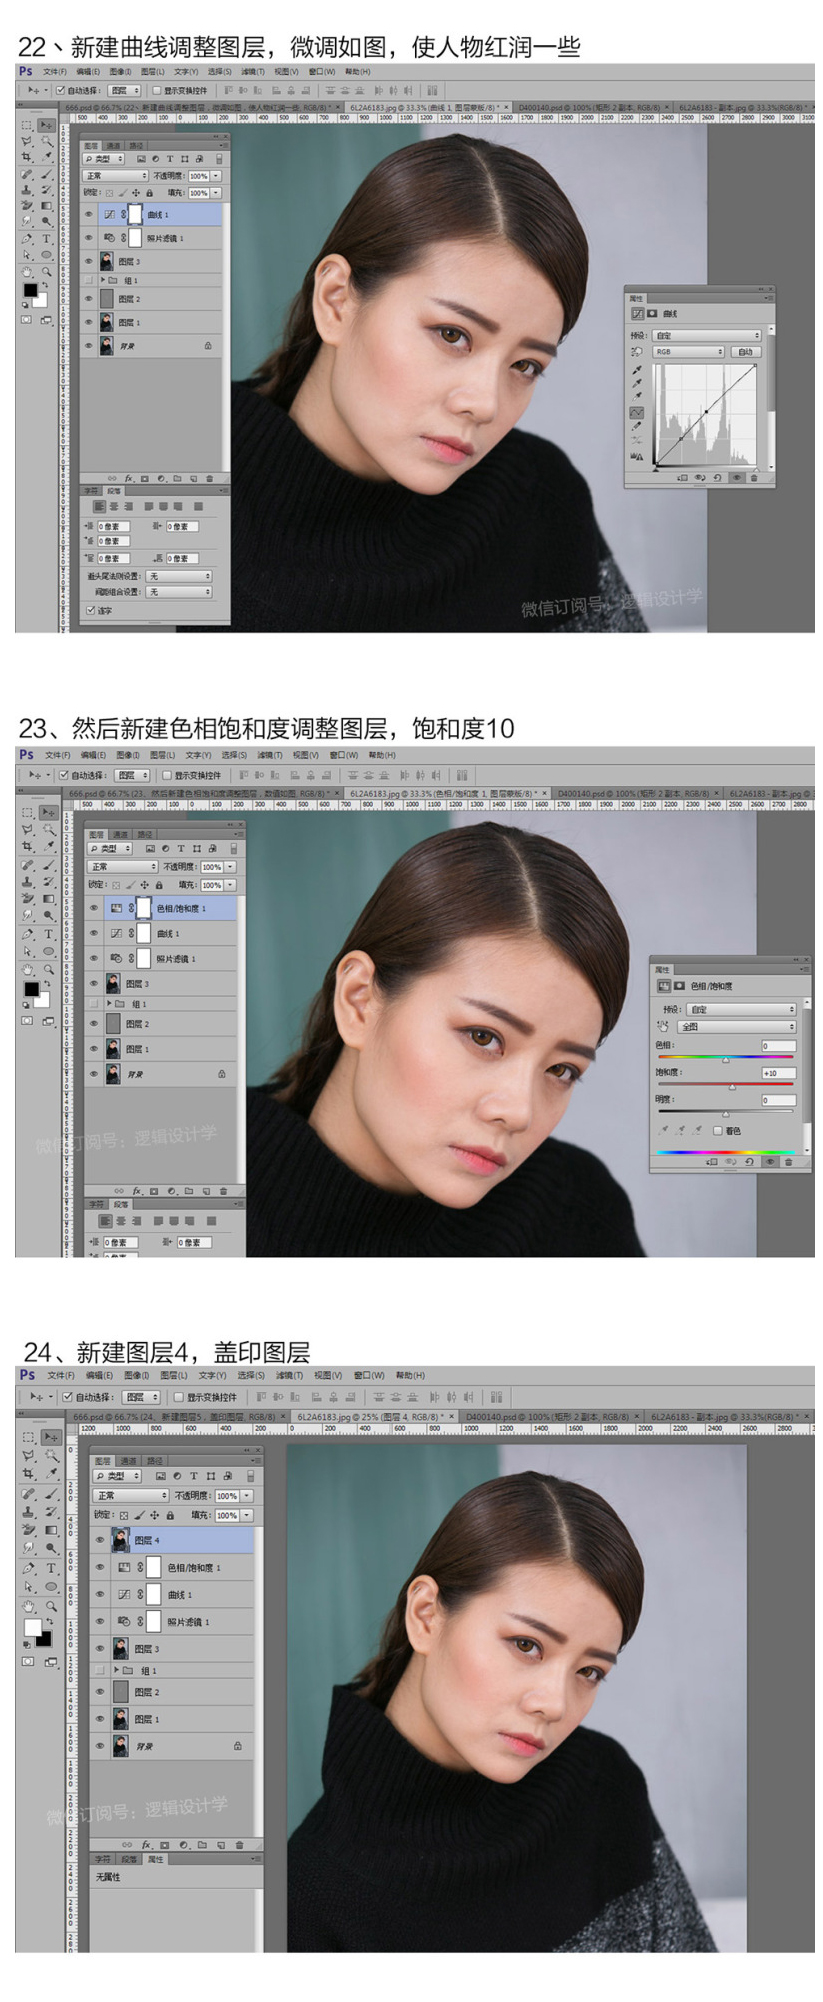
Task: Open 预设 dropdown in the Curves panel
Action: pyautogui.click(x=707, y=336)
